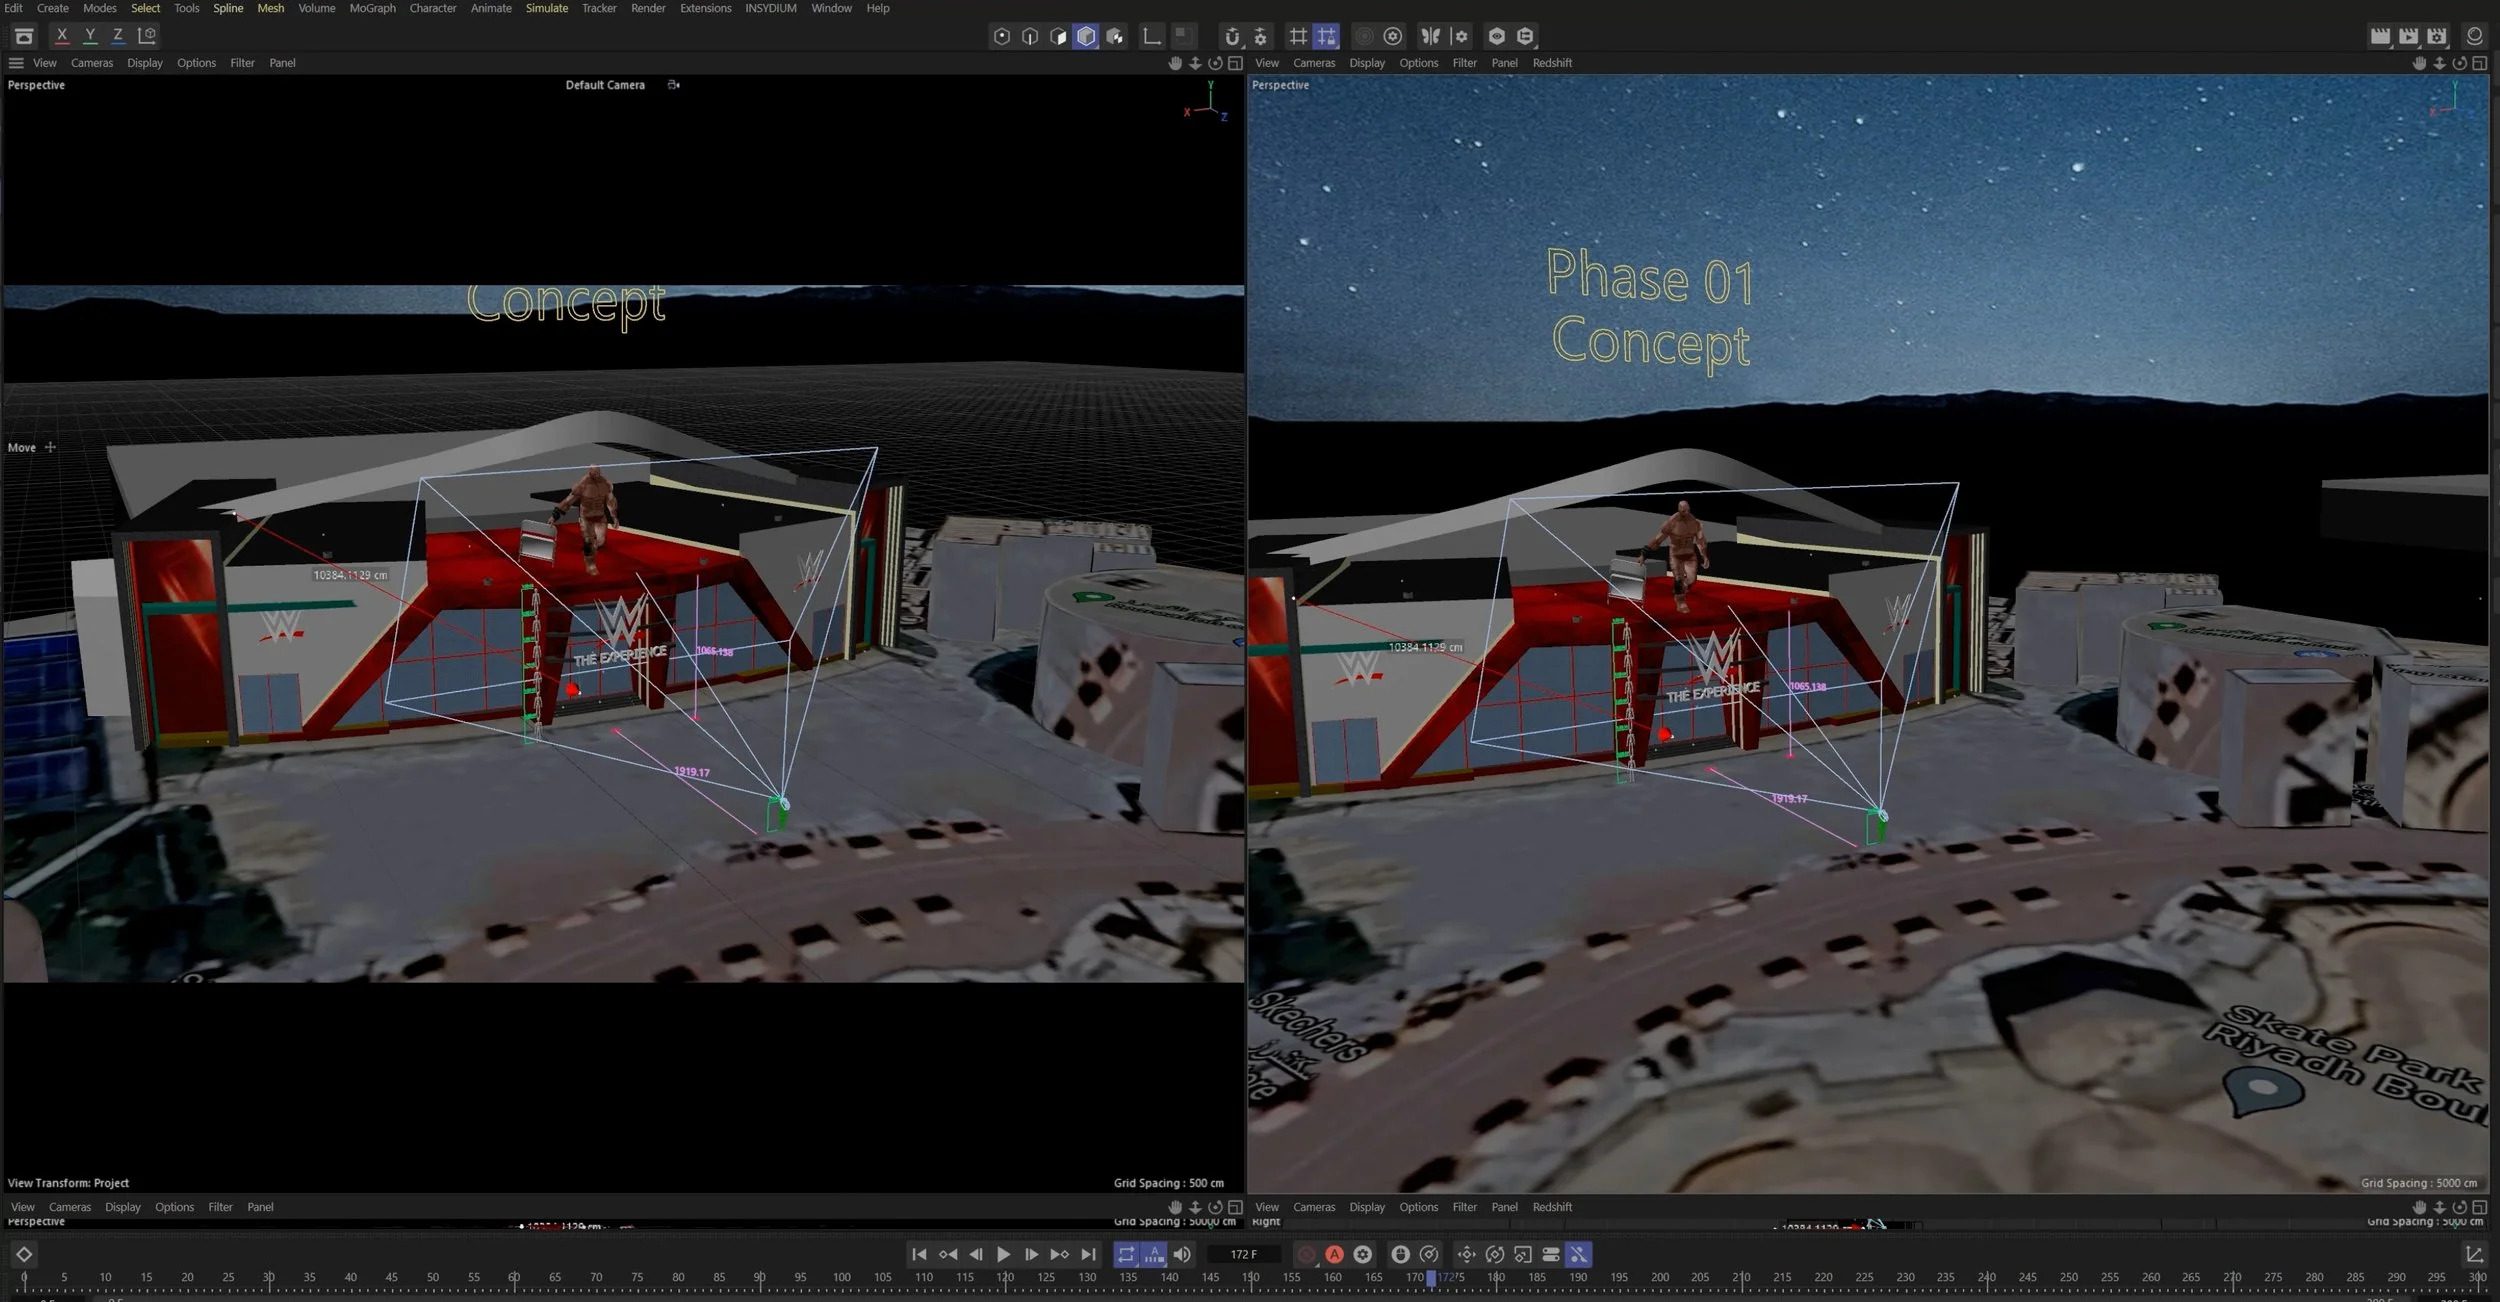Open the Extensions main menu
Viewport: 2500px width, 1302px height.
click(705, 8)
